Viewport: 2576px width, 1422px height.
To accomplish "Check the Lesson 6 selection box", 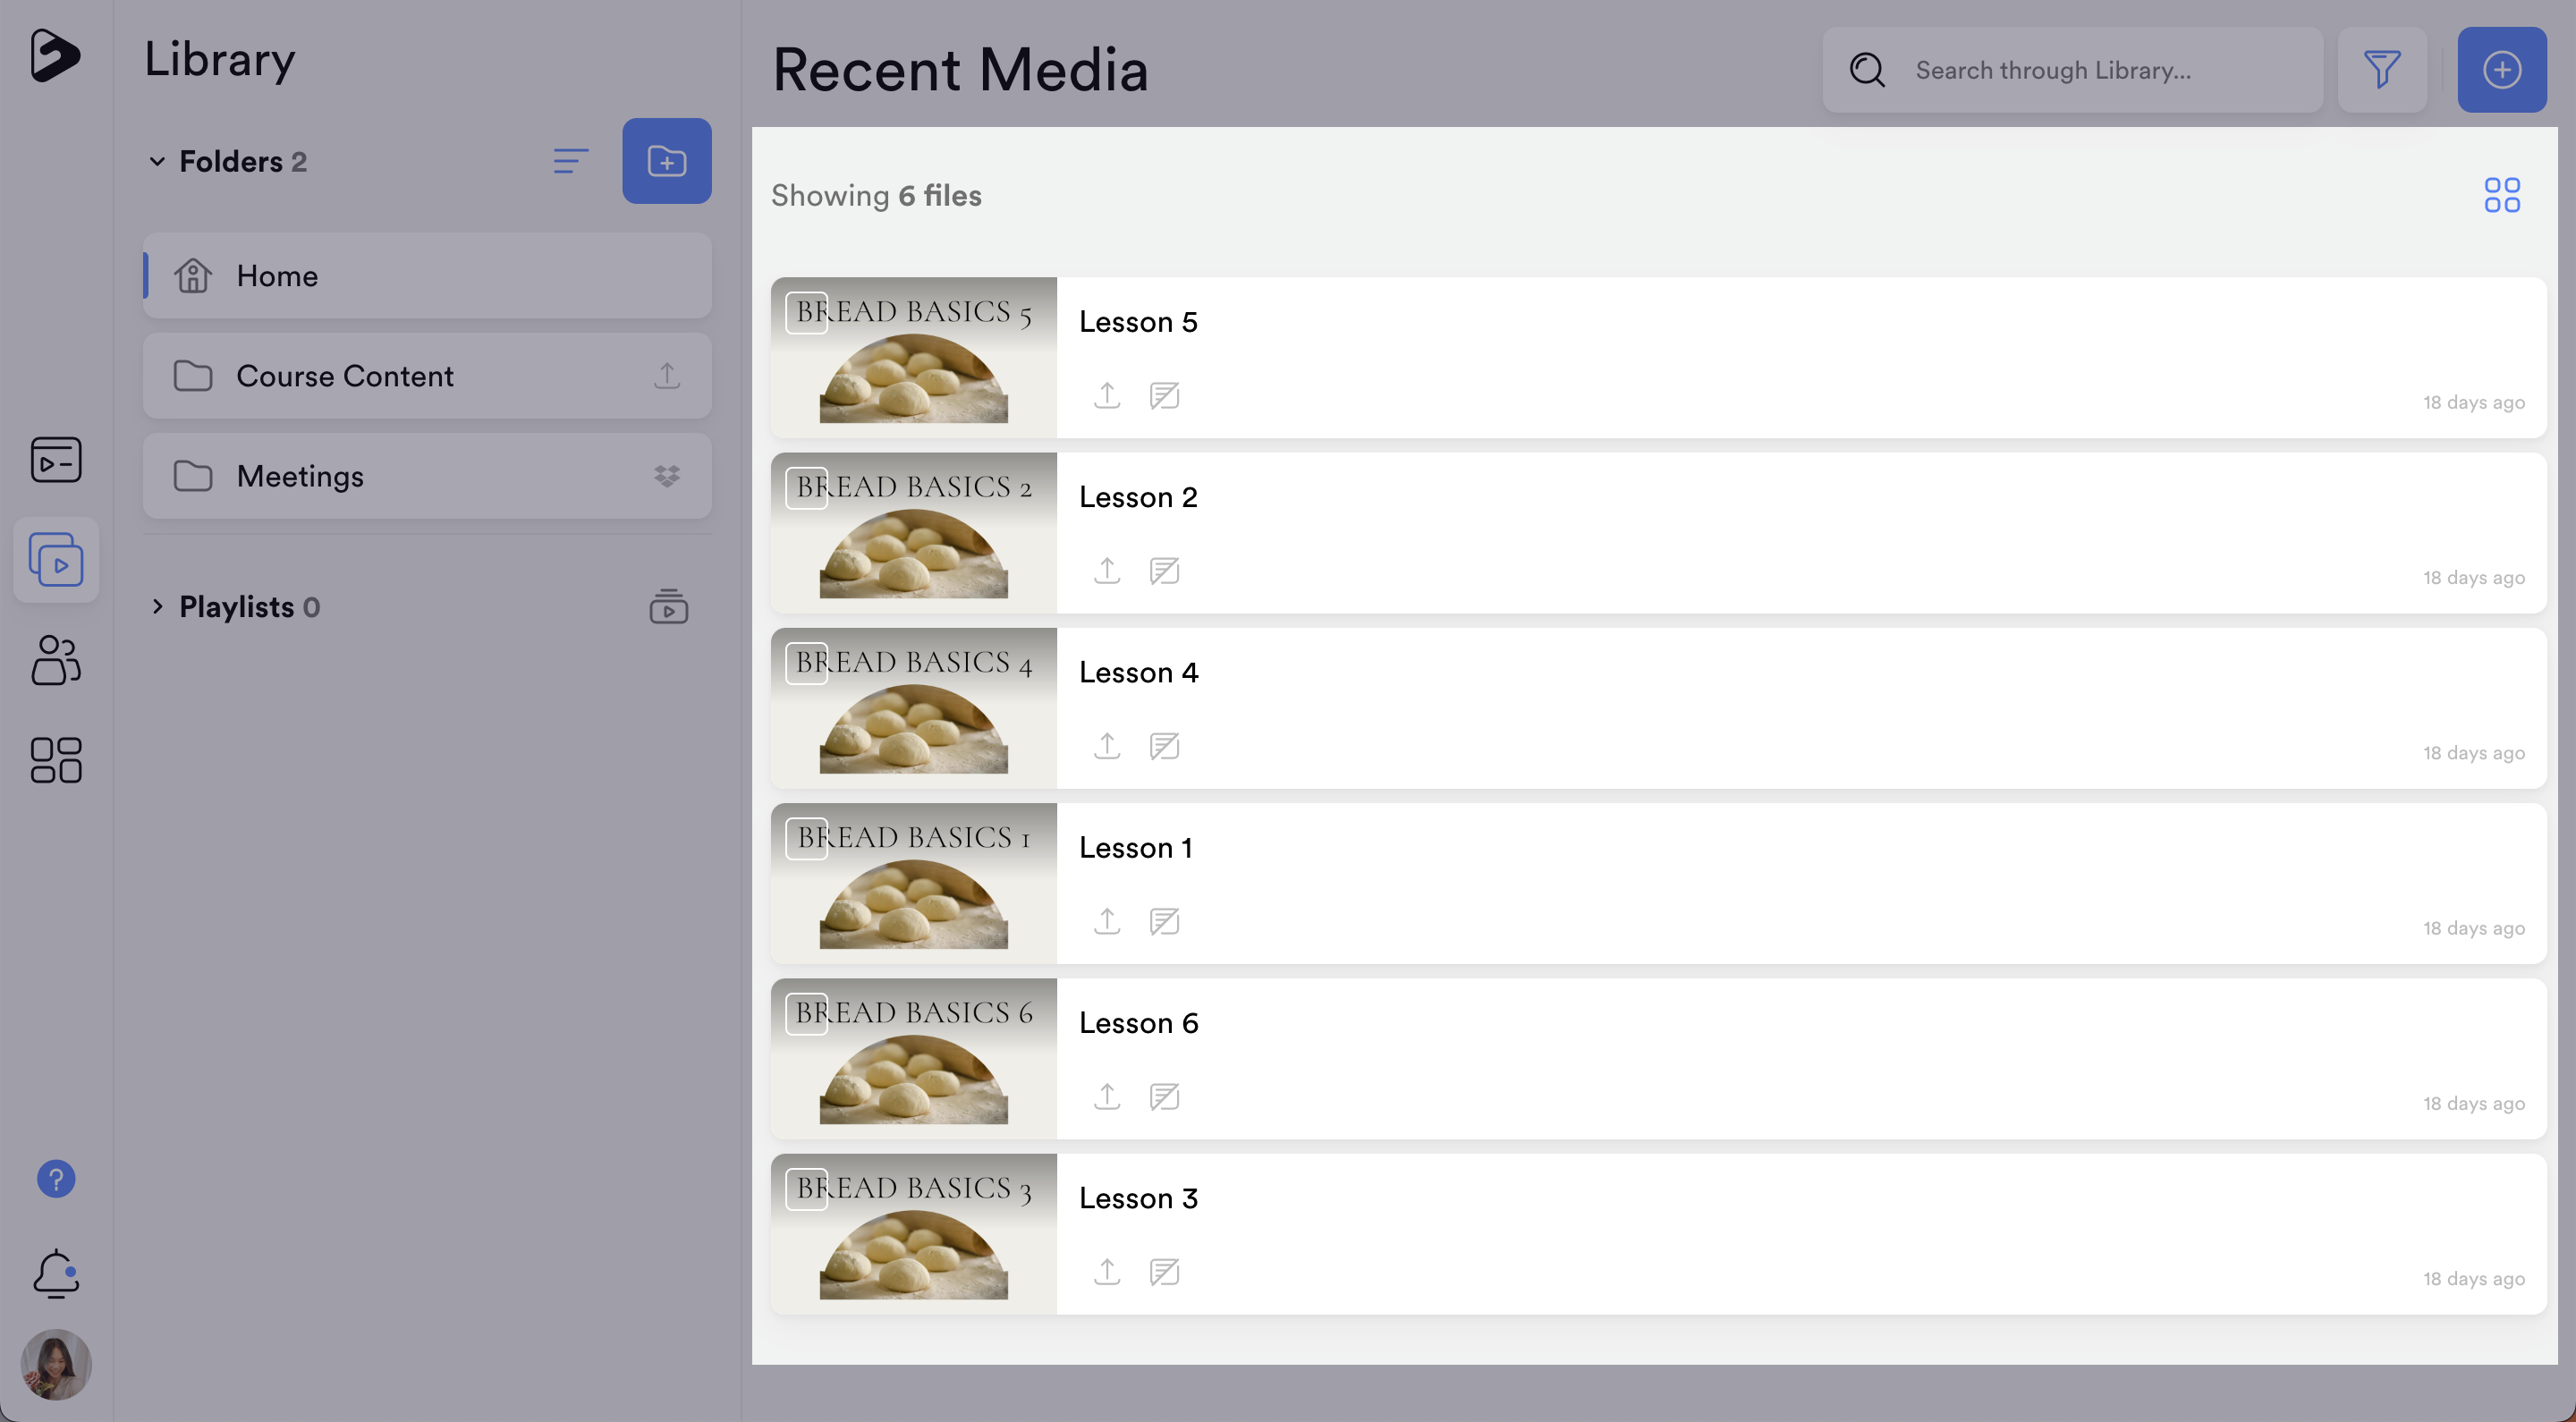I will (806, 1013).
